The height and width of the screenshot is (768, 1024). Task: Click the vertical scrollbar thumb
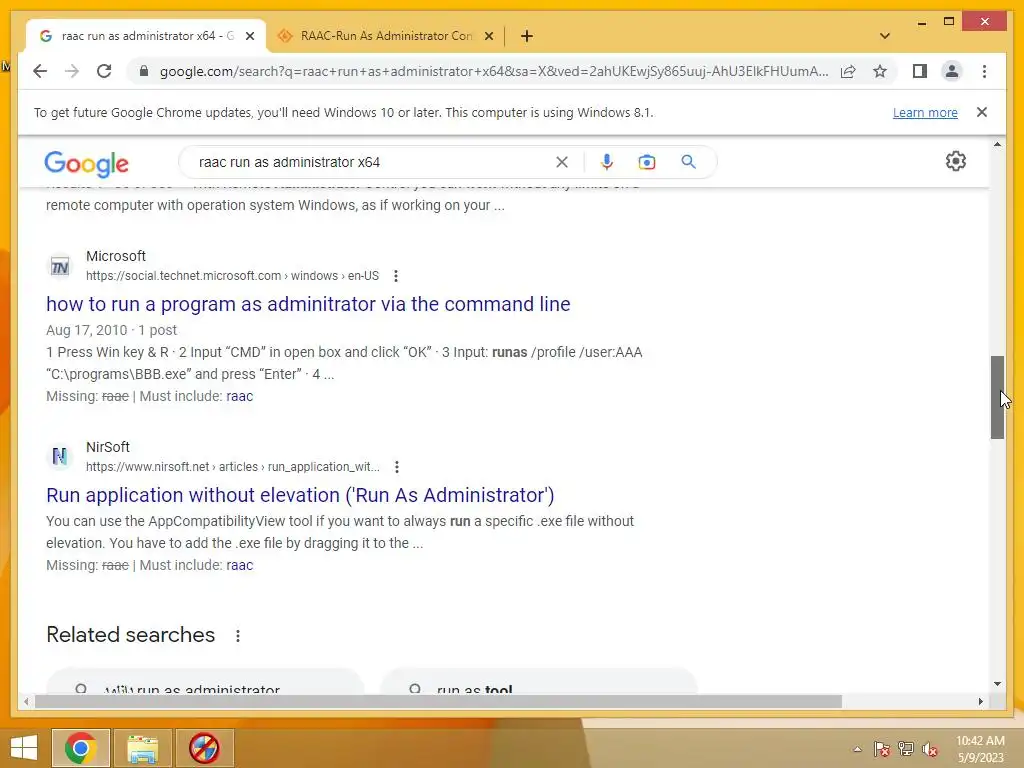[997, 397]
